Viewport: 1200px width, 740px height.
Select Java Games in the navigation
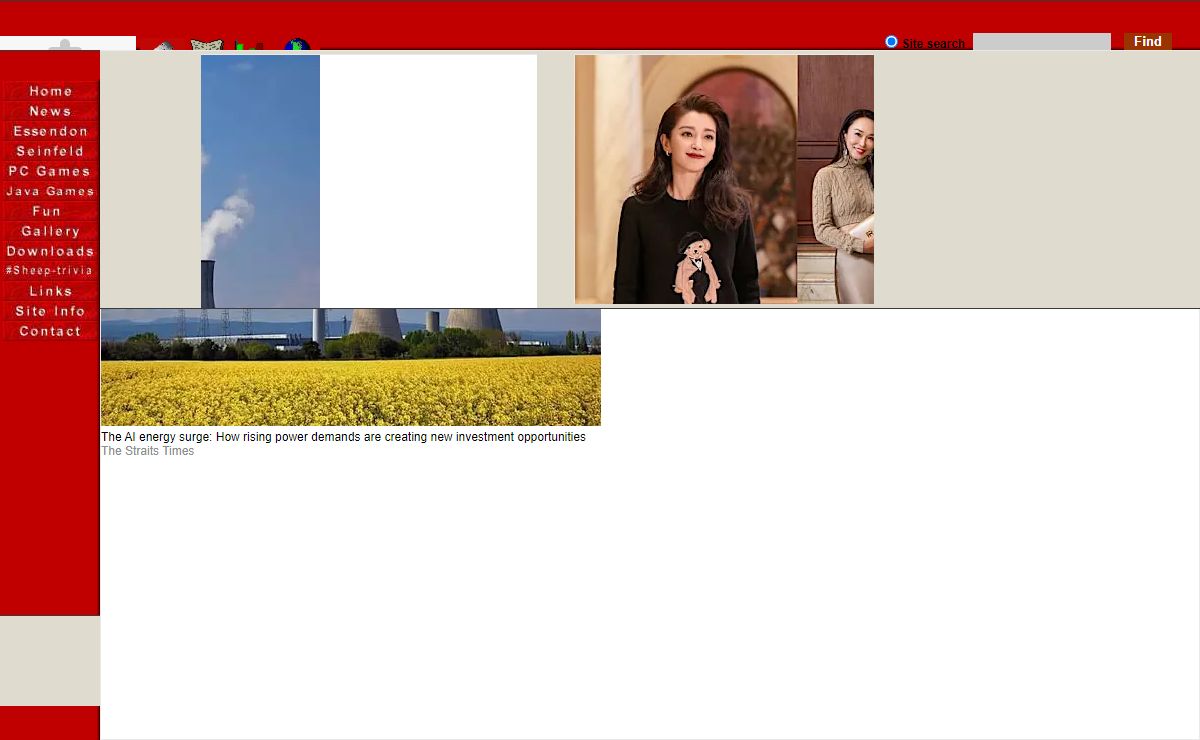[x=50, y=191]
